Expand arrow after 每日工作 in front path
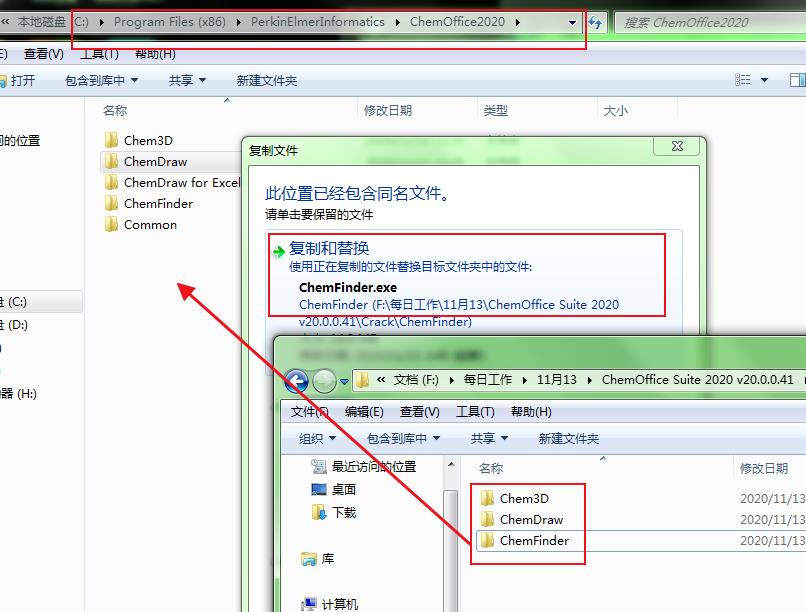This screenshot has height=612, width=806. coord(524,380)
